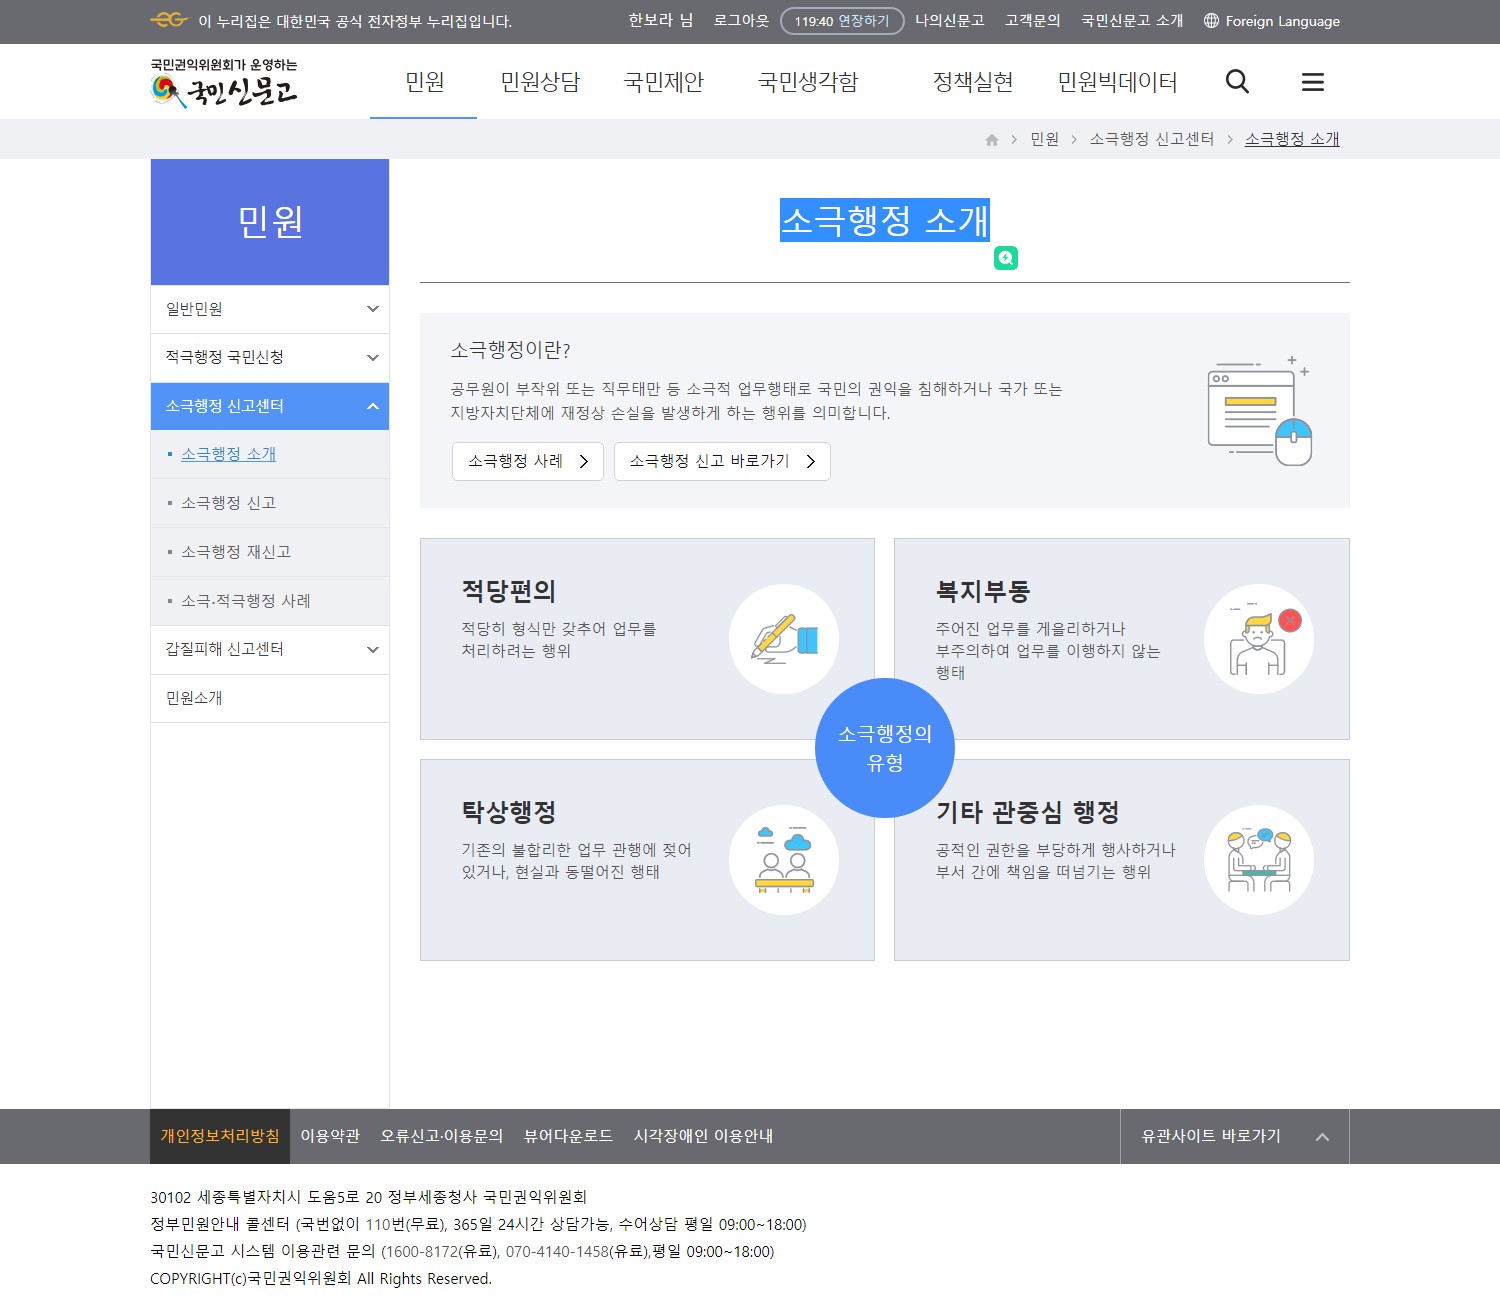Screen dimensions: 1500x1312
Task: Open 고객문의 link
Action: tap(1033, 20)
